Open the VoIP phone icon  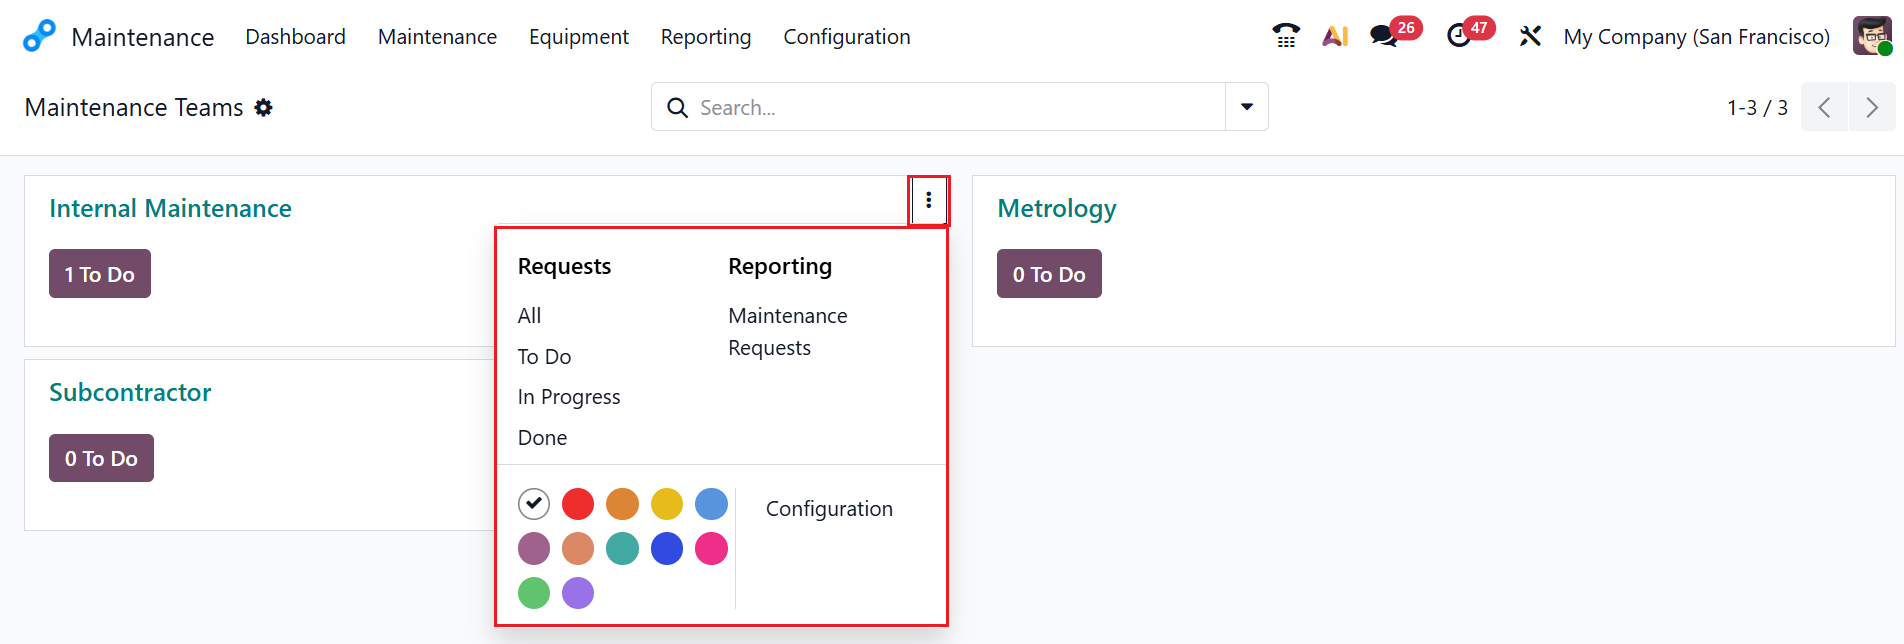(1286, 36)
